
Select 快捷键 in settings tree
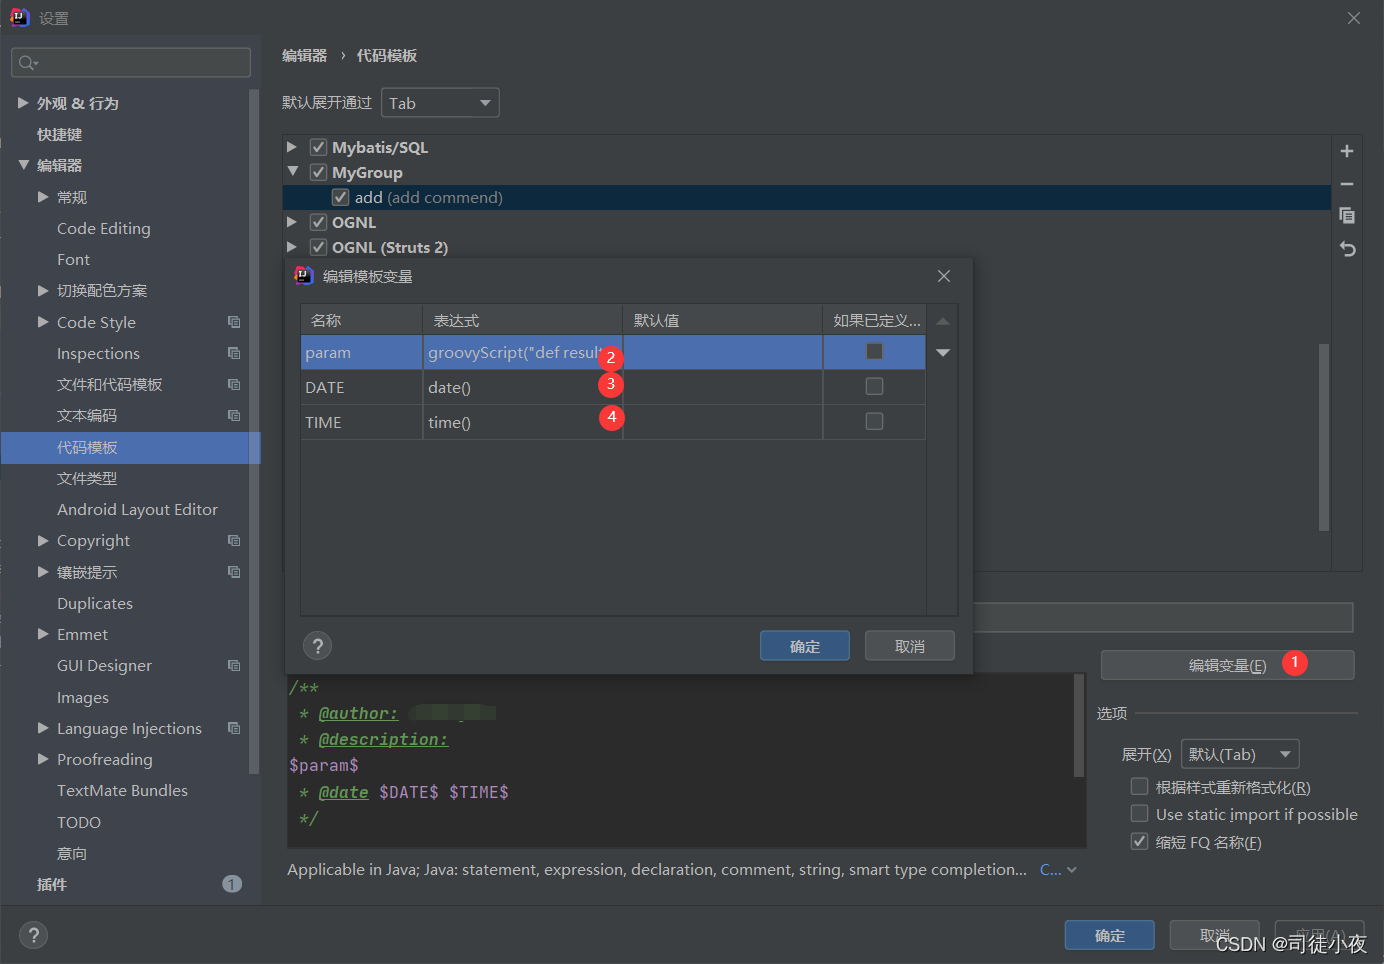(59, 134)
